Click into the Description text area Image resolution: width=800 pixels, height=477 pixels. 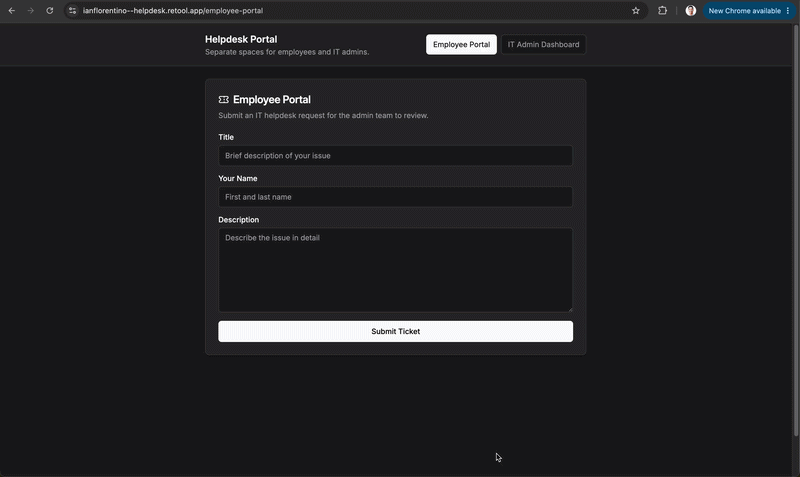[395, 270]
